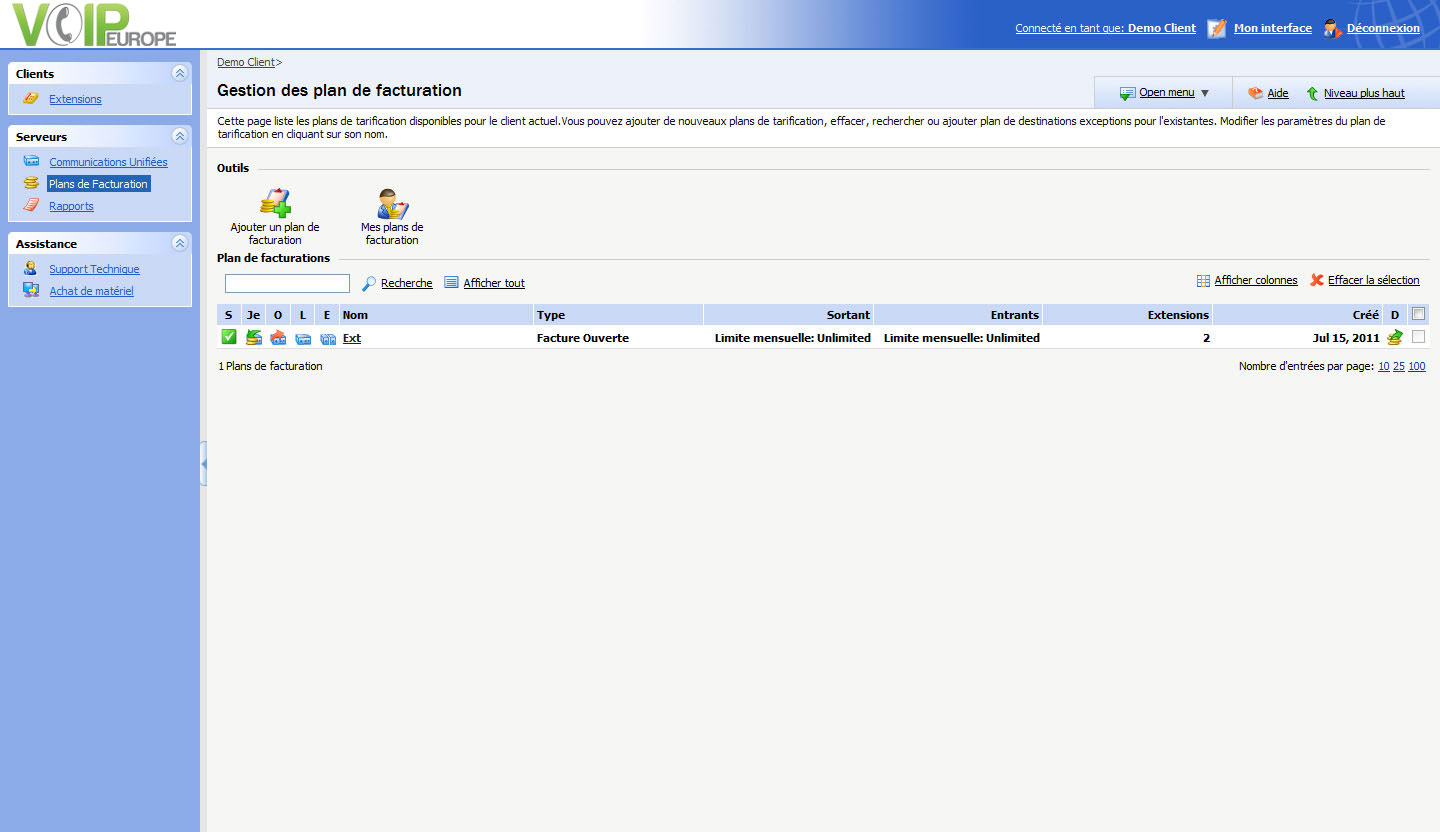Toggle the select-all checkbox in table header
Screen dimensions: 1440x832
coord(1418,314)
